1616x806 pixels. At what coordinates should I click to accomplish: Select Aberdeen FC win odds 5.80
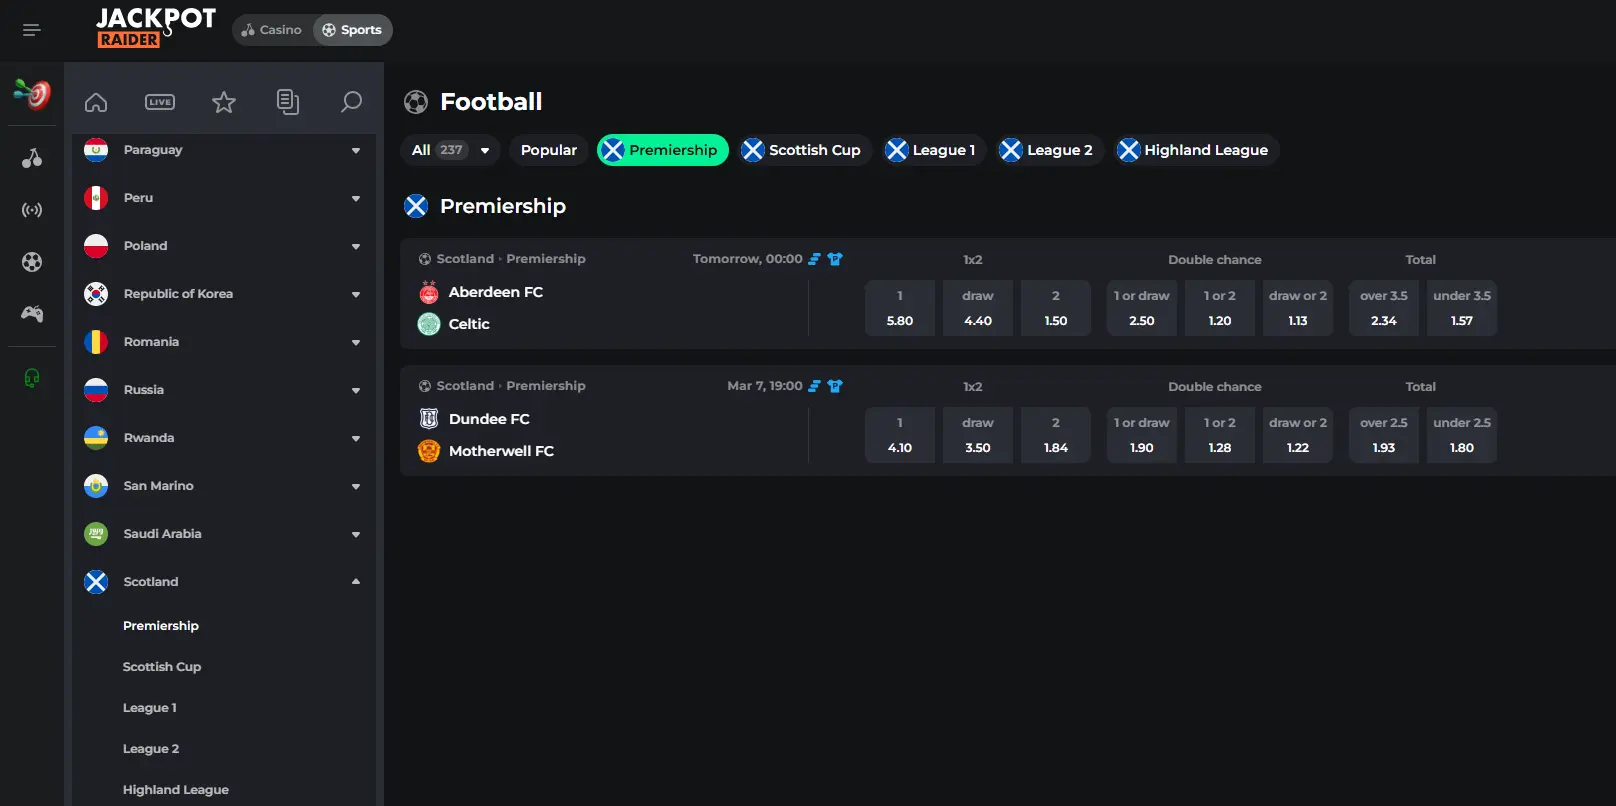(900, 308)
